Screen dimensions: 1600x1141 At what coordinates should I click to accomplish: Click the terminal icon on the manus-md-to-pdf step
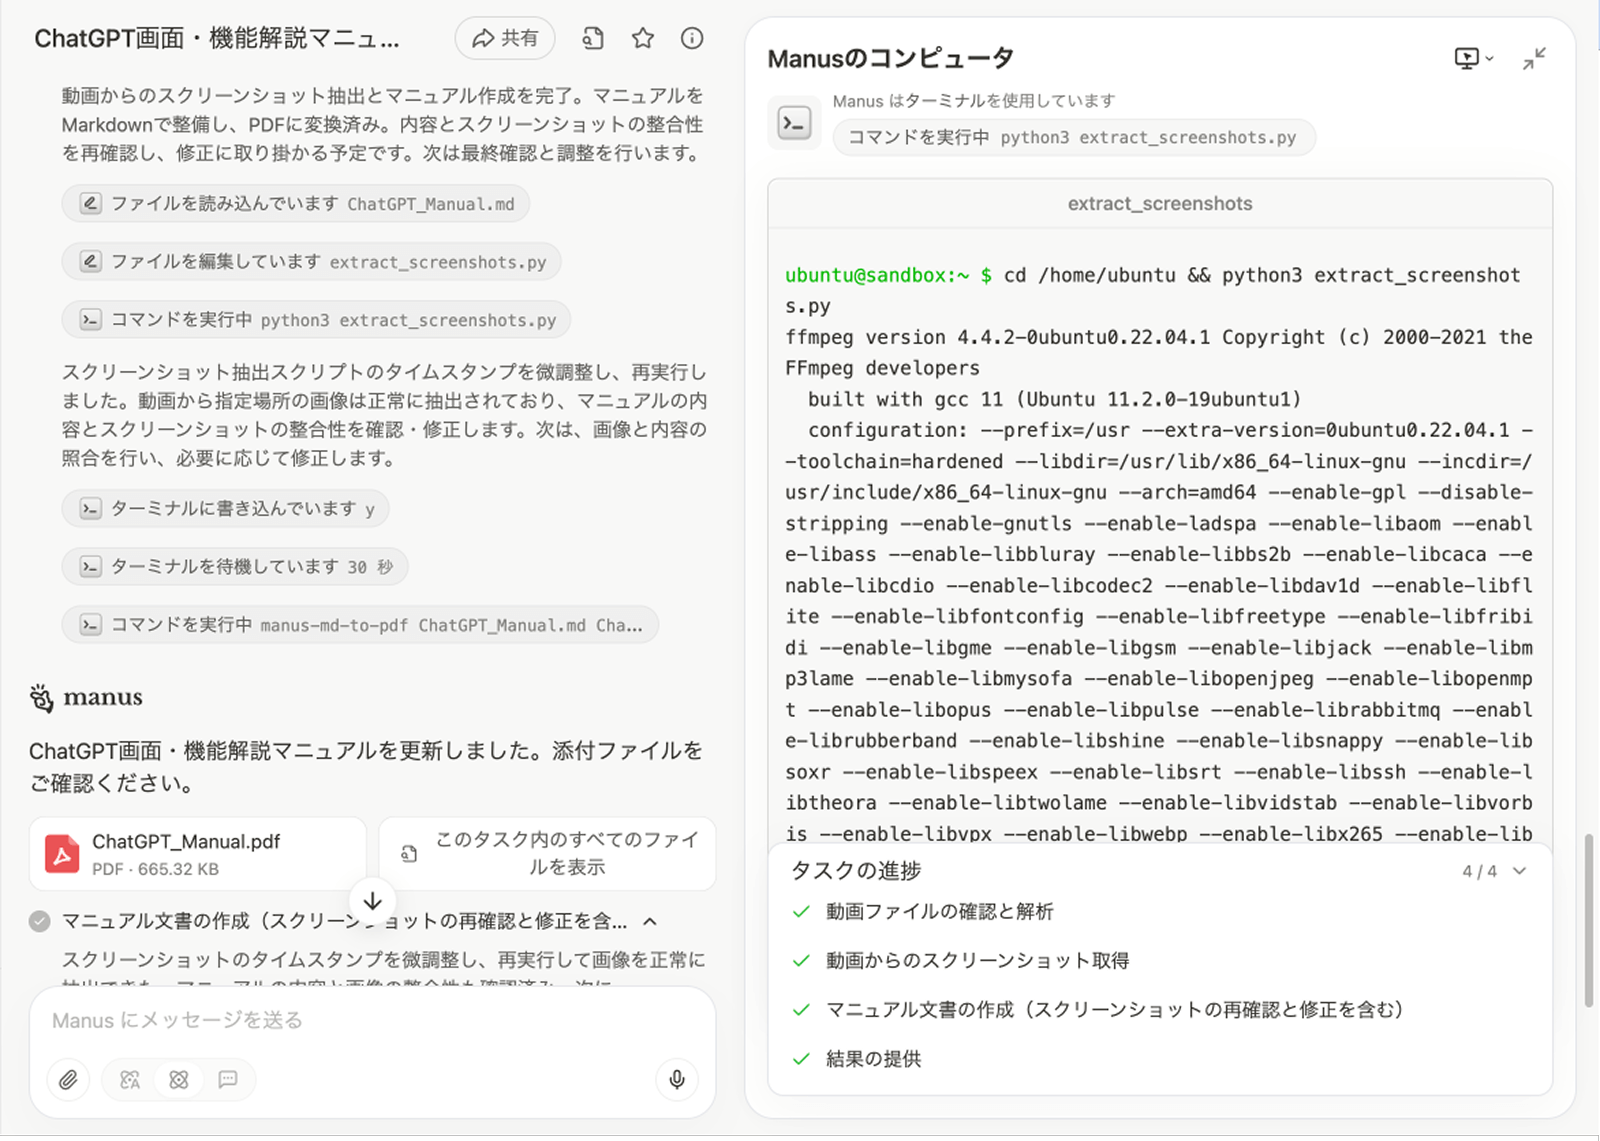click(x=90, y=625)
